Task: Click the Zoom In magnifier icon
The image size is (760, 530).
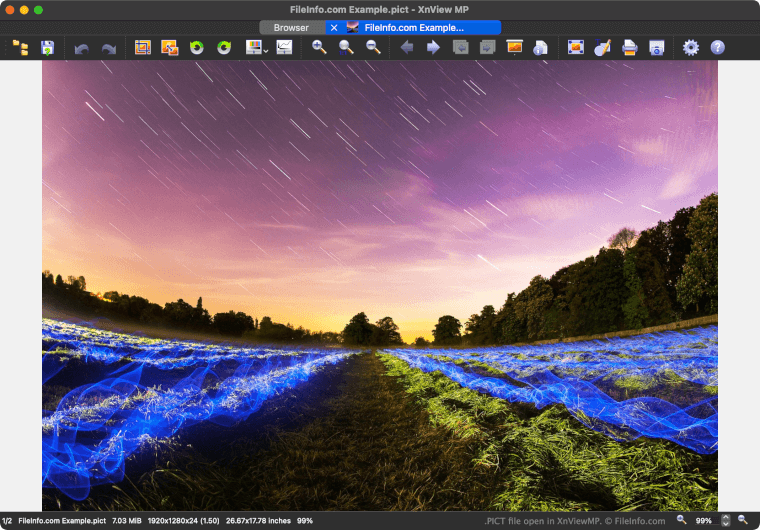Action: (x=319, y=47)
